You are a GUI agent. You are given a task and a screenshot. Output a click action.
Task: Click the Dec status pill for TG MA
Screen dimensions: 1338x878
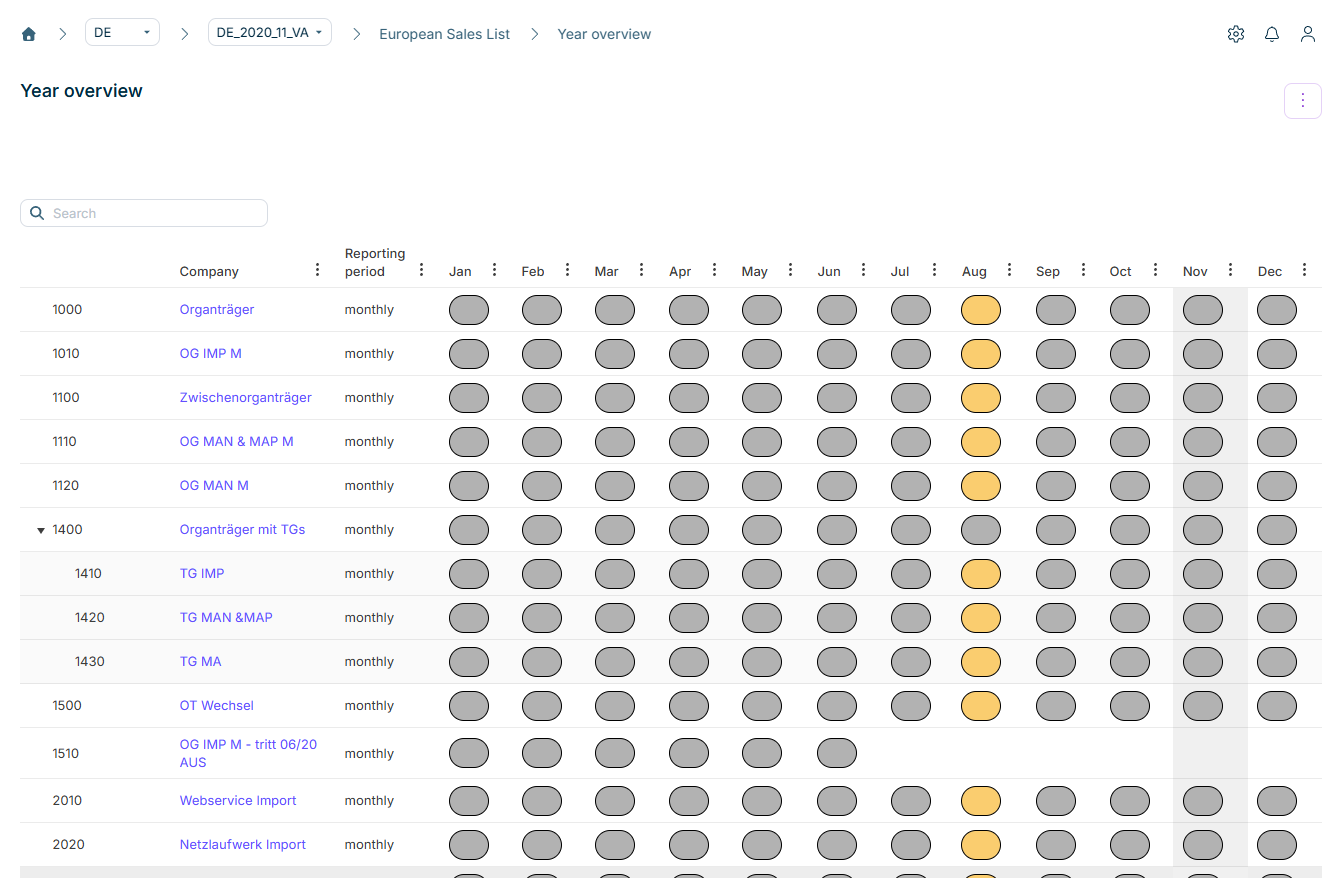[x=1277, y=662]
